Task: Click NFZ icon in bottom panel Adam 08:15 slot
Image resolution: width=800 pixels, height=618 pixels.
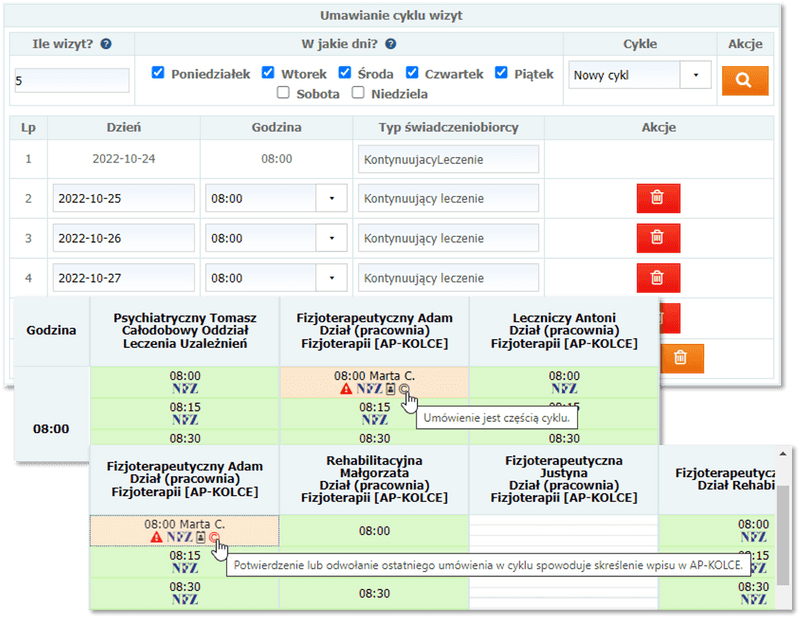Action: (x=185, y=568)
